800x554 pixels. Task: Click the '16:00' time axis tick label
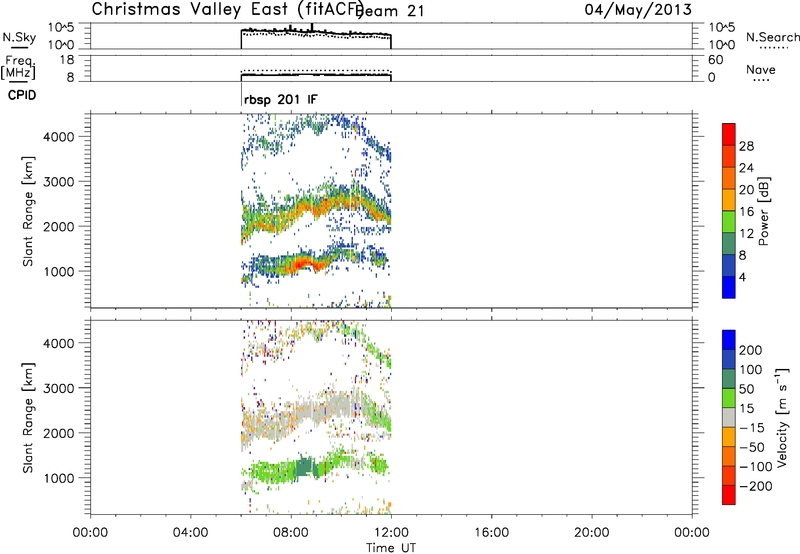(x=491, y=533)
